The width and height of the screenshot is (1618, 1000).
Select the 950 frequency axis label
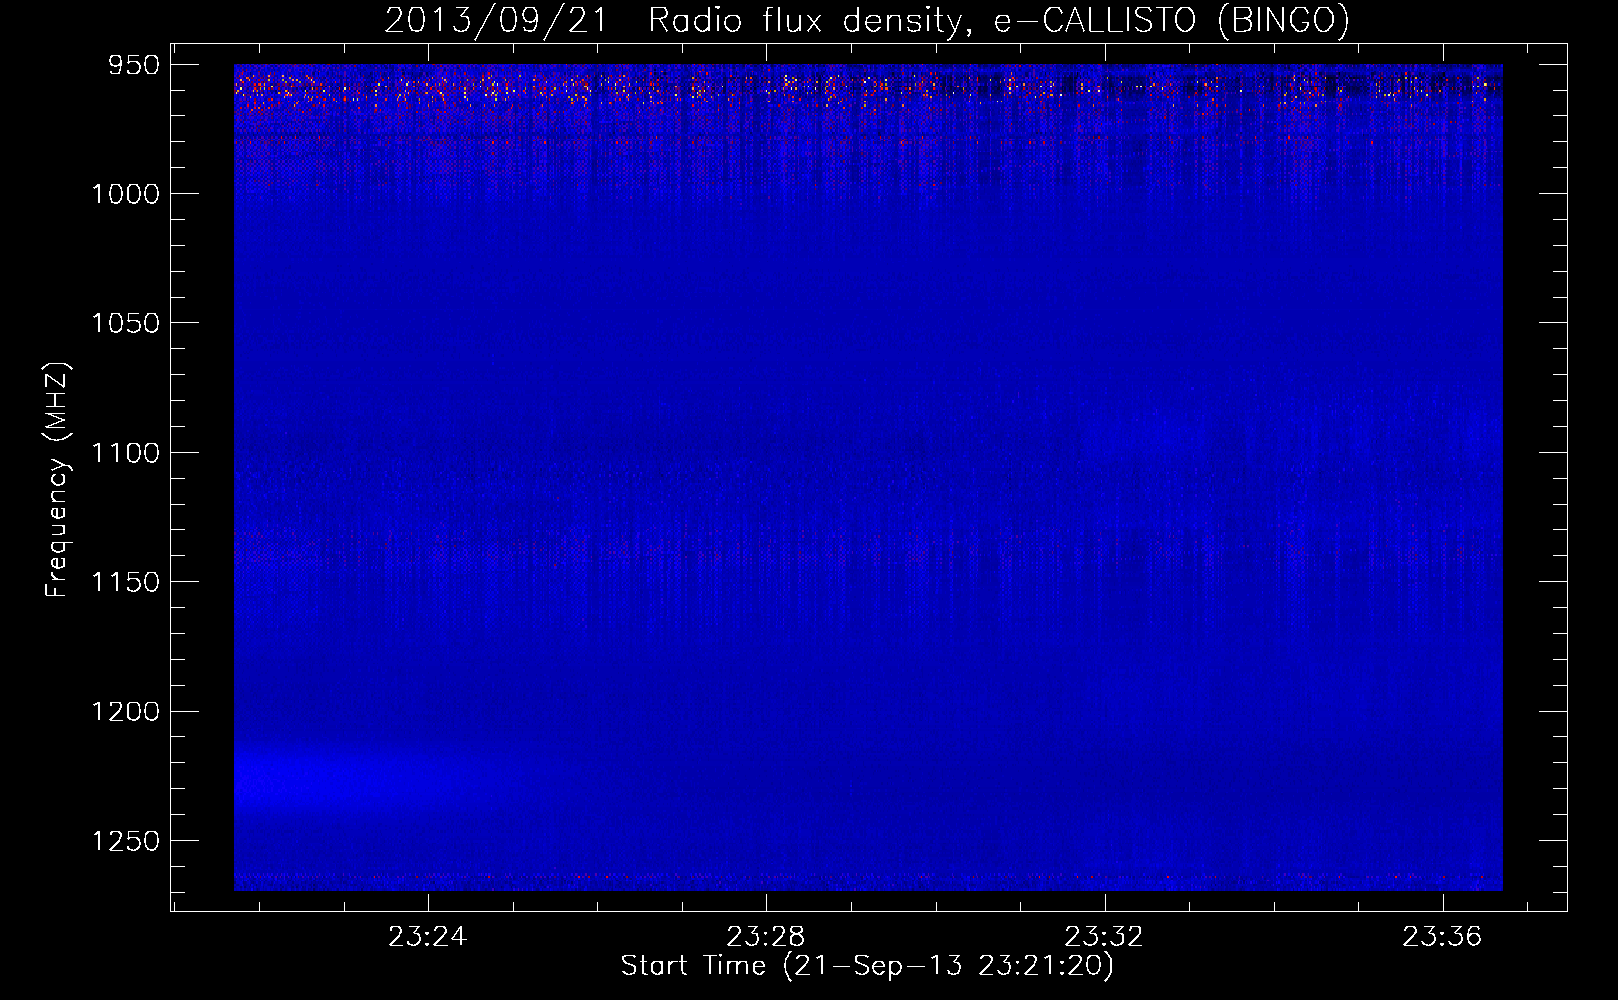tap(135, 65)
